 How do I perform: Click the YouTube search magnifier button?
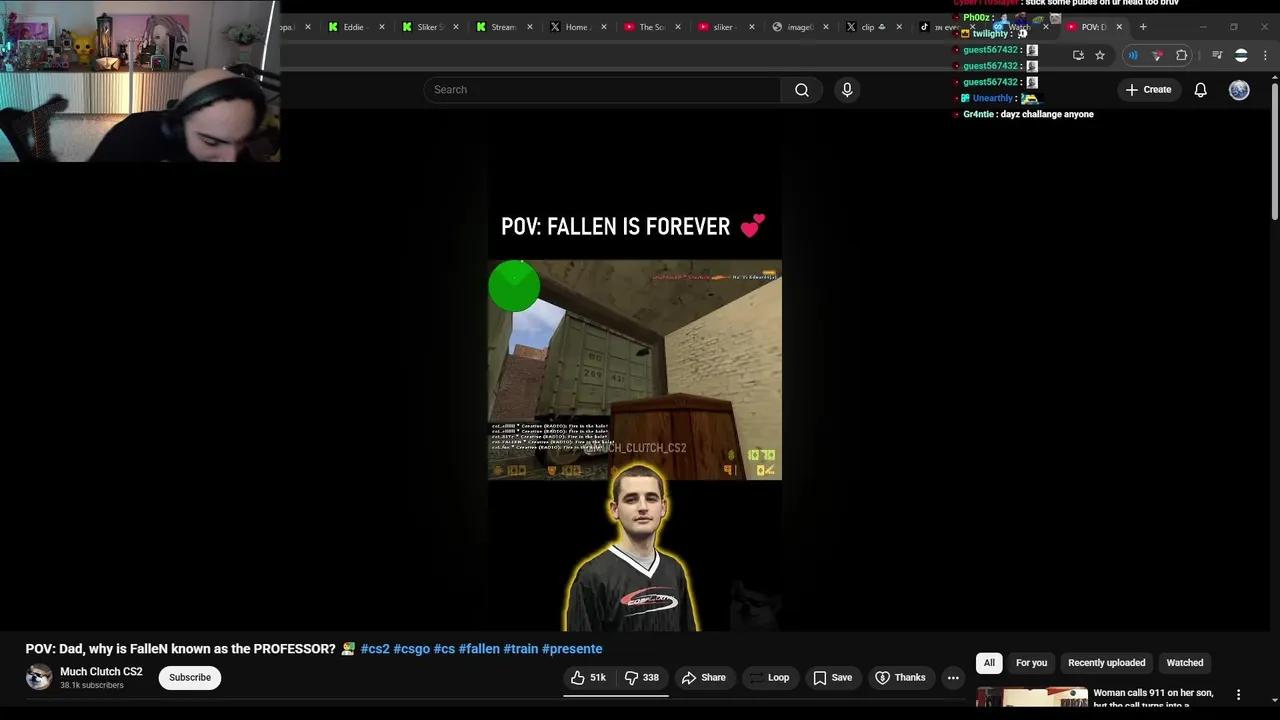[x=801, y=90]
